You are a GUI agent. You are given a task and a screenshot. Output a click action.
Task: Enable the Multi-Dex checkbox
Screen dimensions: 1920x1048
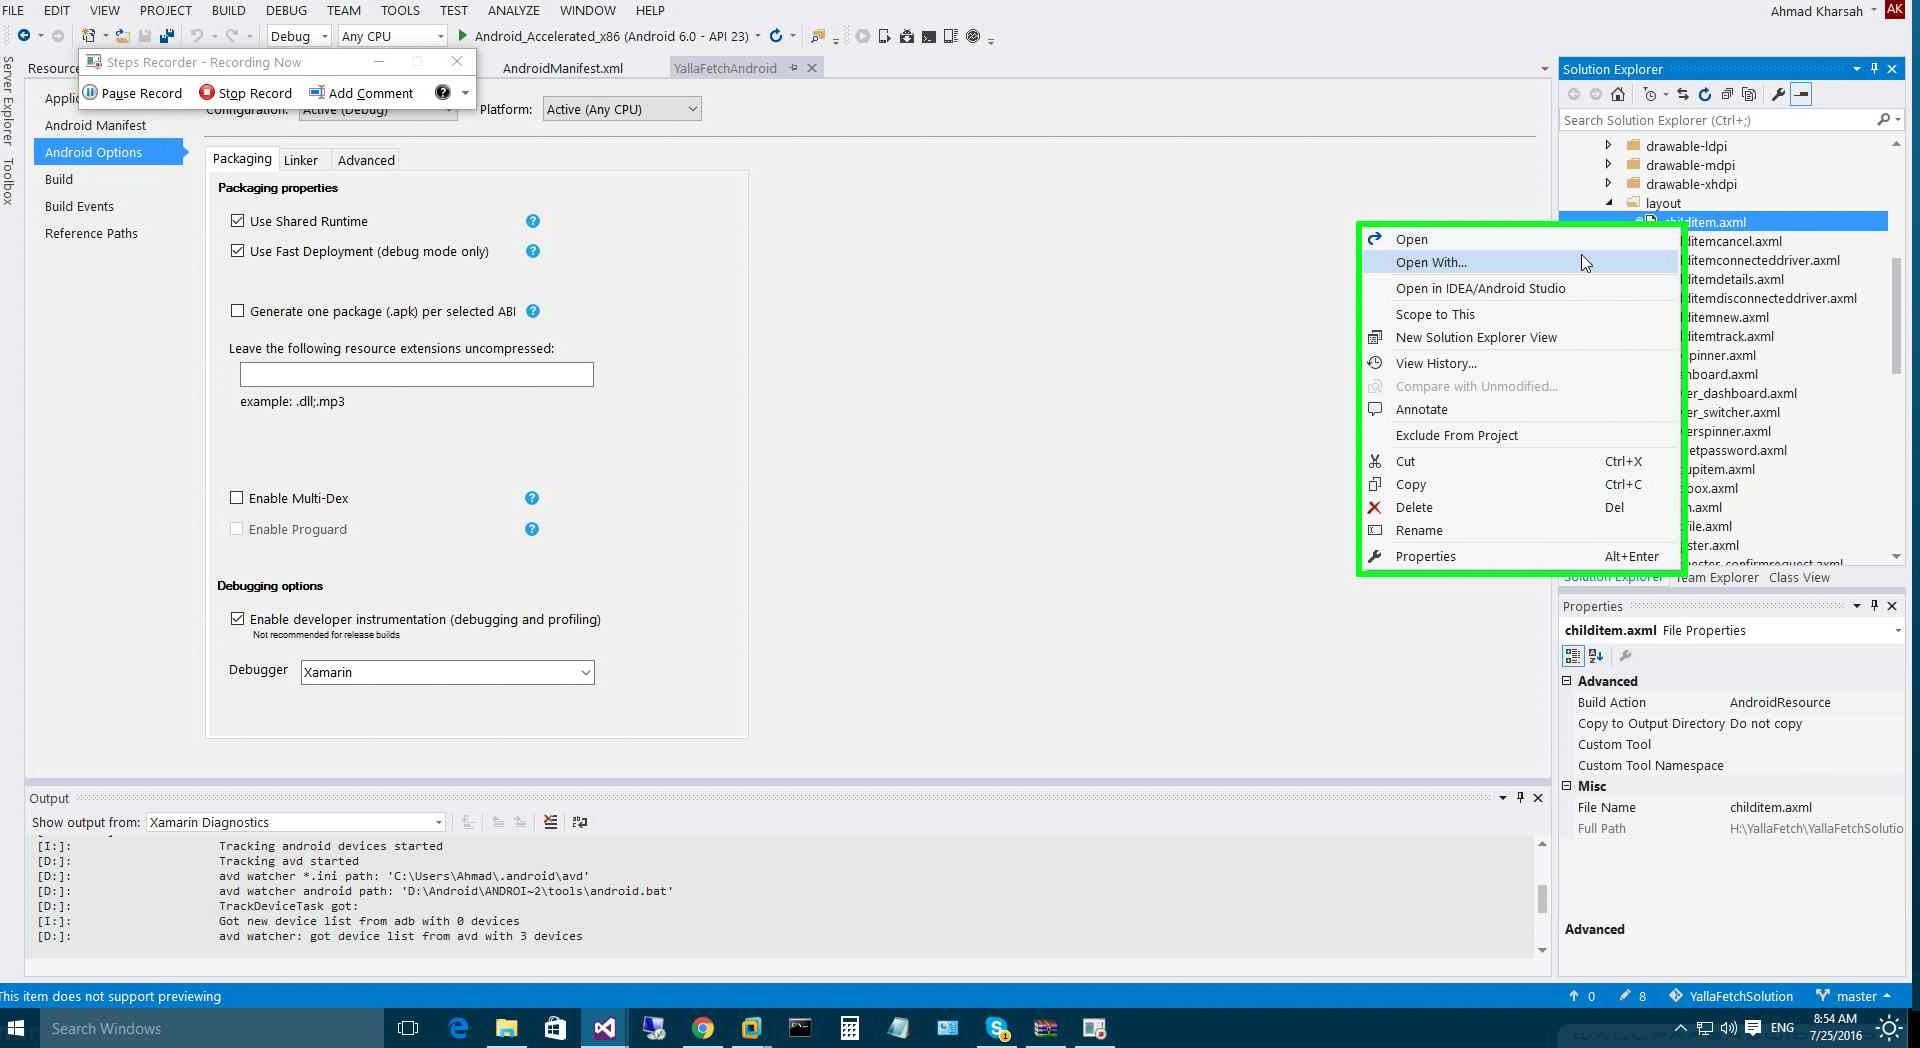[237, 497]
